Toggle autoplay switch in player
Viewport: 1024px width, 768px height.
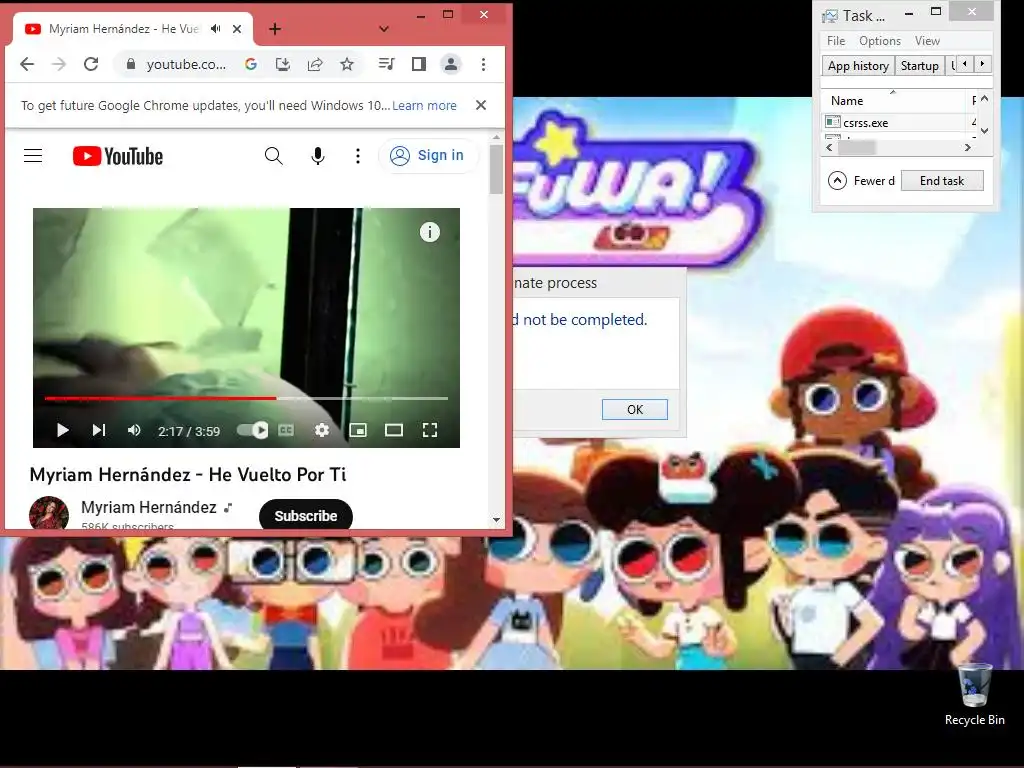253,430
